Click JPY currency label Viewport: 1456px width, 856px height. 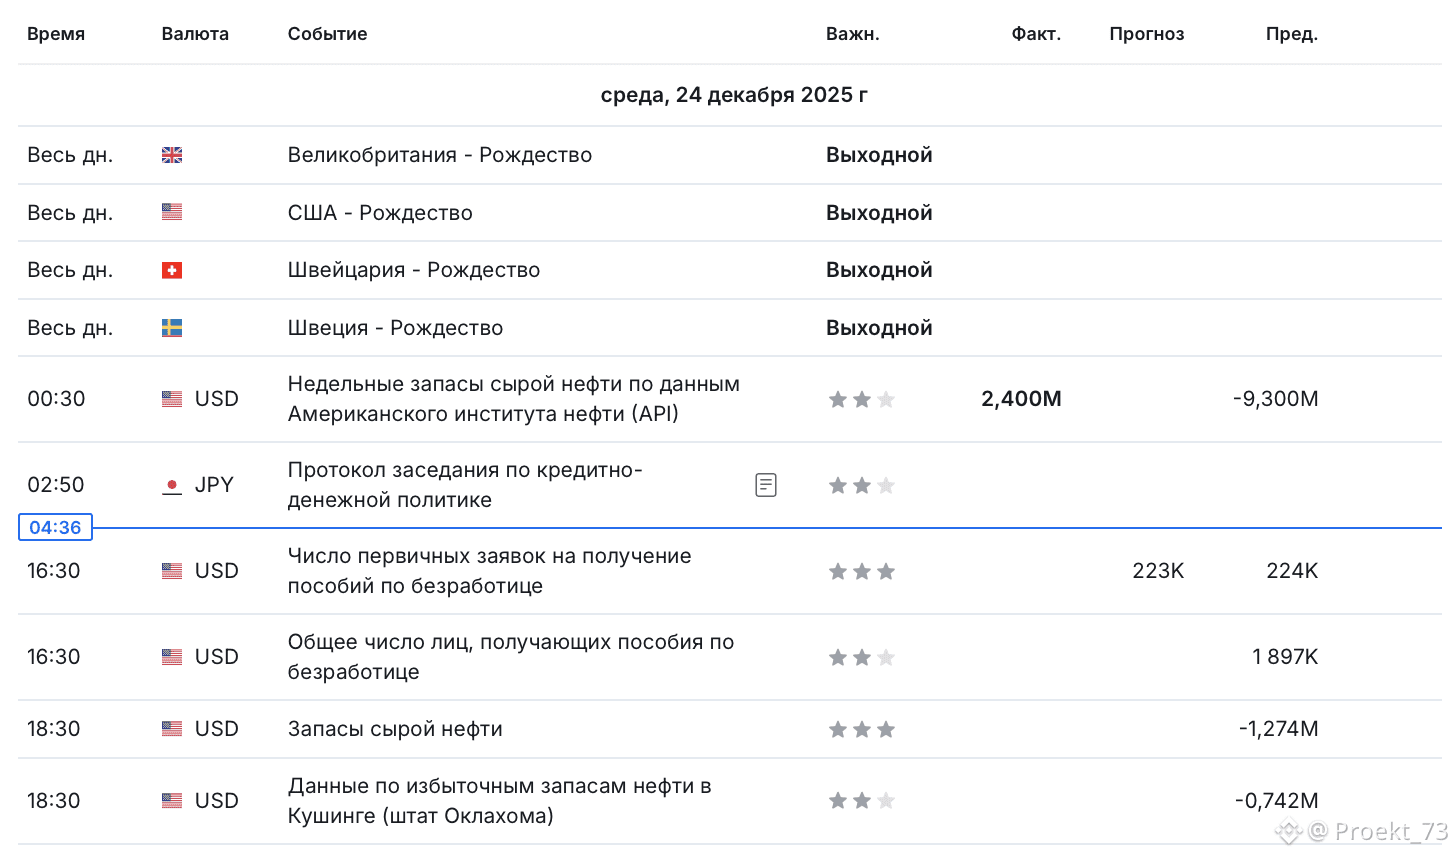[214, 485]
